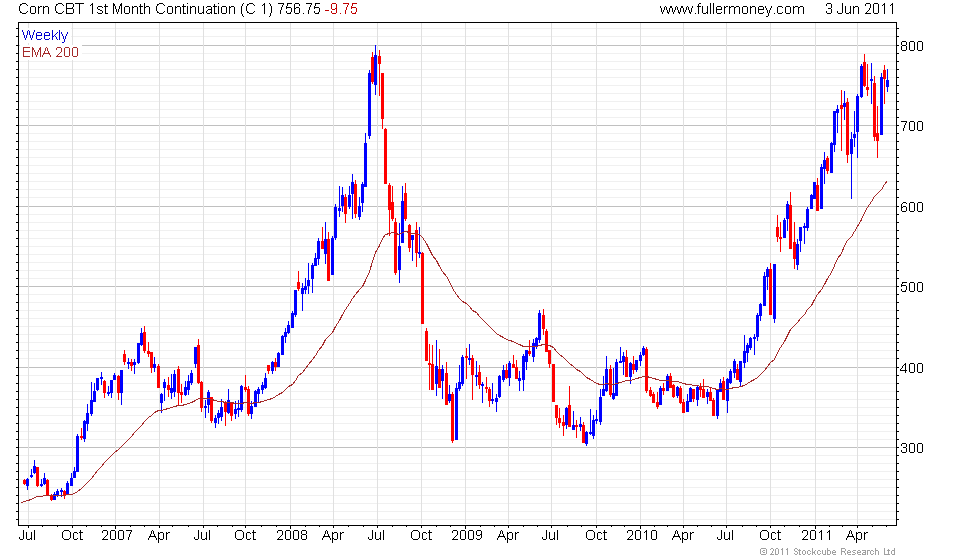980x560 pixels.
Task: Select the last price value 756.75
Action: (298, 9)
